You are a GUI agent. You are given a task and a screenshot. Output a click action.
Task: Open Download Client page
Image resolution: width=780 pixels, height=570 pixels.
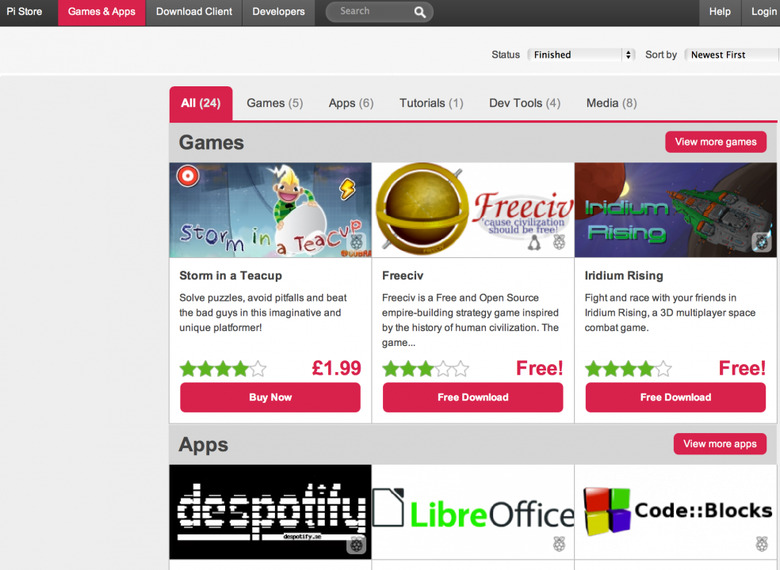point(194,12)
